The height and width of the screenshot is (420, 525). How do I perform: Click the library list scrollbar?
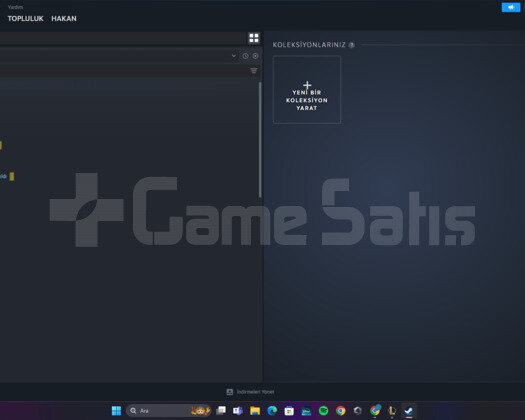point(260,139)
